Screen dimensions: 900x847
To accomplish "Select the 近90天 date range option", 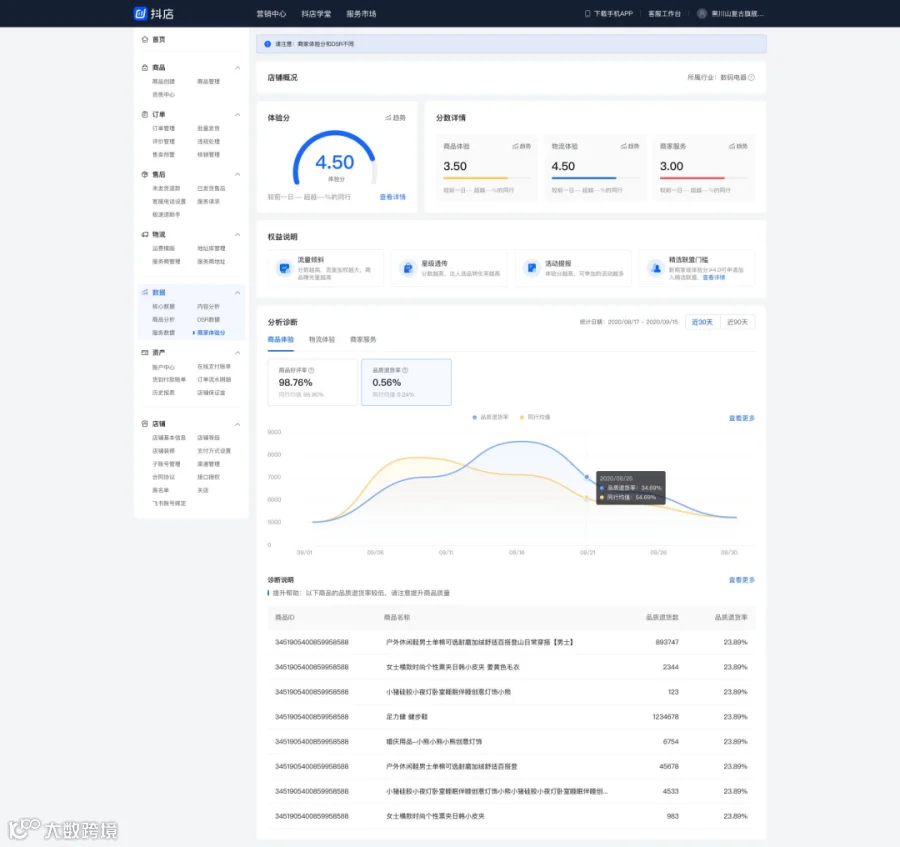I will pyautogui.click(x=738, y=322).
